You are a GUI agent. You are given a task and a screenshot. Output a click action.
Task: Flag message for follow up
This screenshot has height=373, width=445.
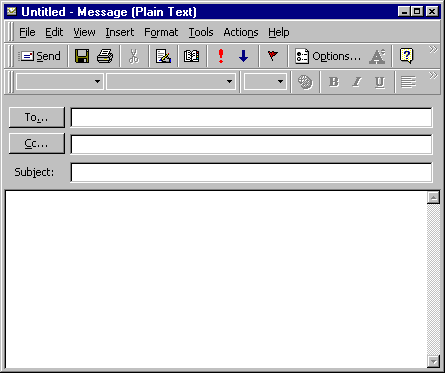(273, 56)
